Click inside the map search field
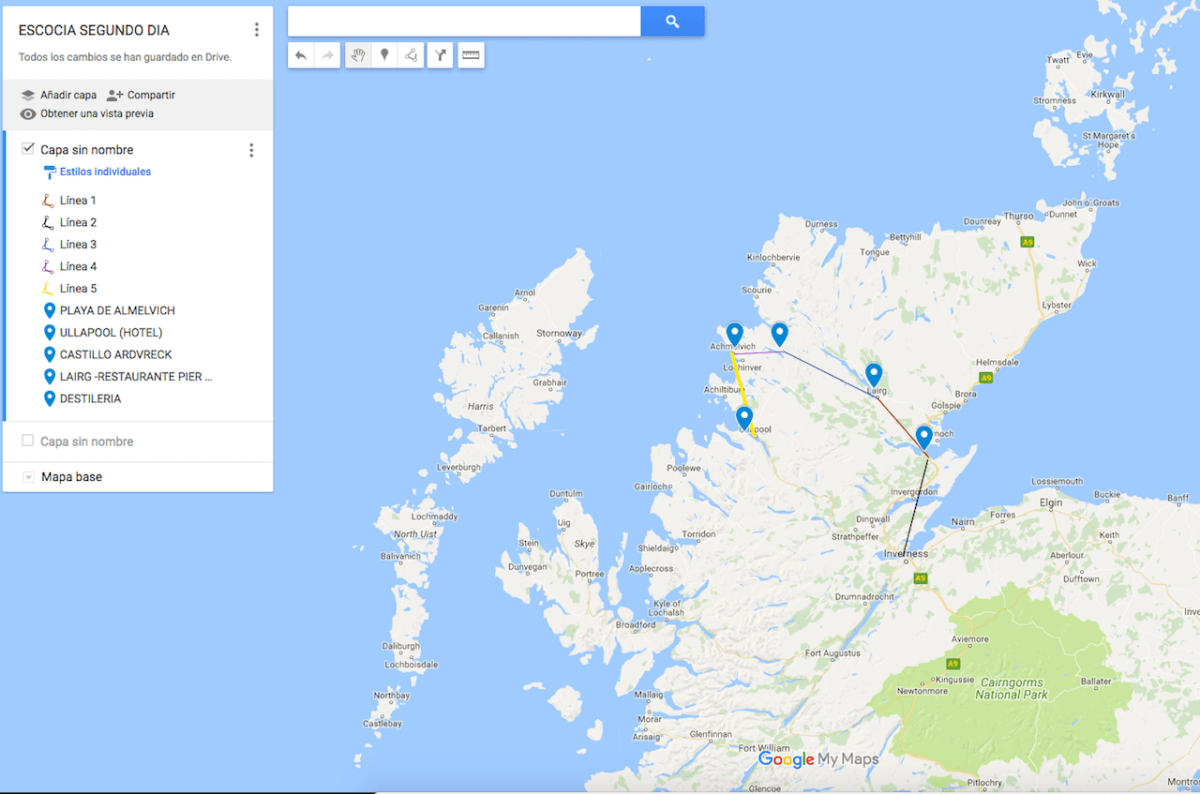Image resolution: width=1200 pixels, height=794 pixels. coord(463,21)
